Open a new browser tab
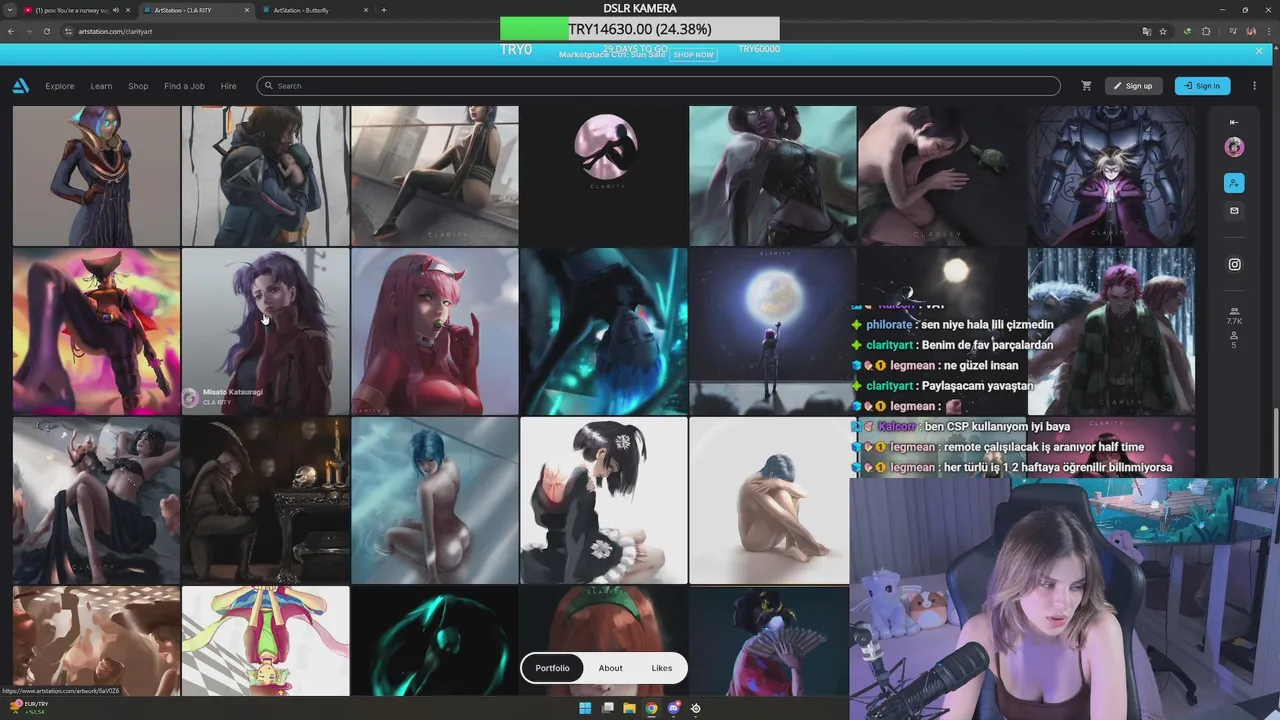1280x720 pixels. tap(384, 10)
